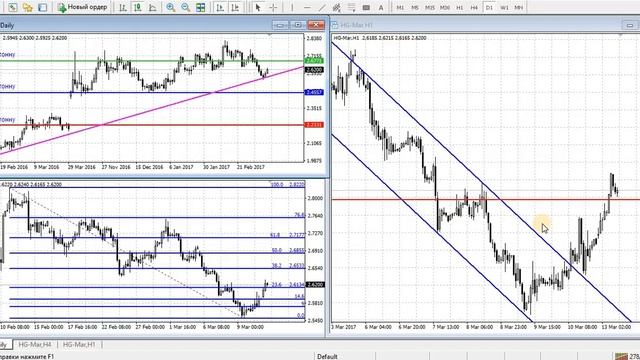640x360 pixels.
Task: Minimize the HG-Mar,H1 chart window
Action: click(630, 25)
